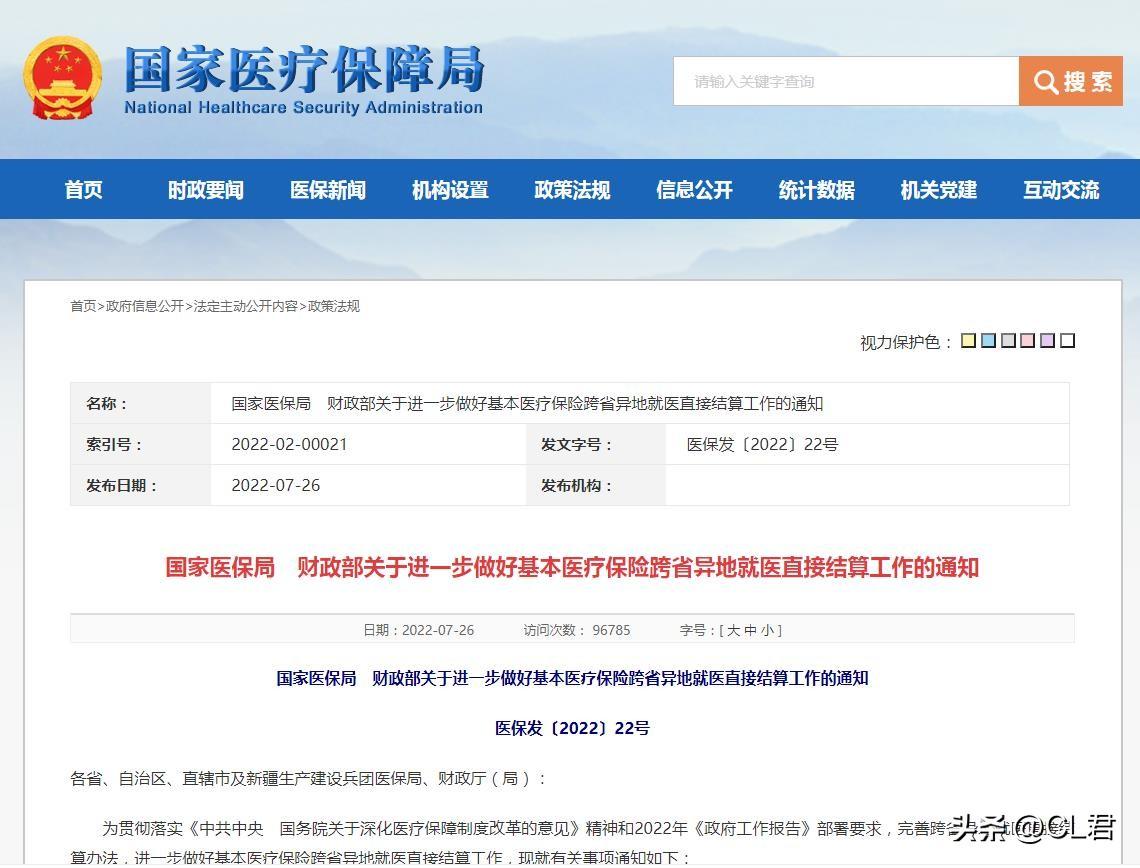Select the pink eye-protection color swatch
Viewport: 1140px width, 868px height.
[x=1027, y=340]
